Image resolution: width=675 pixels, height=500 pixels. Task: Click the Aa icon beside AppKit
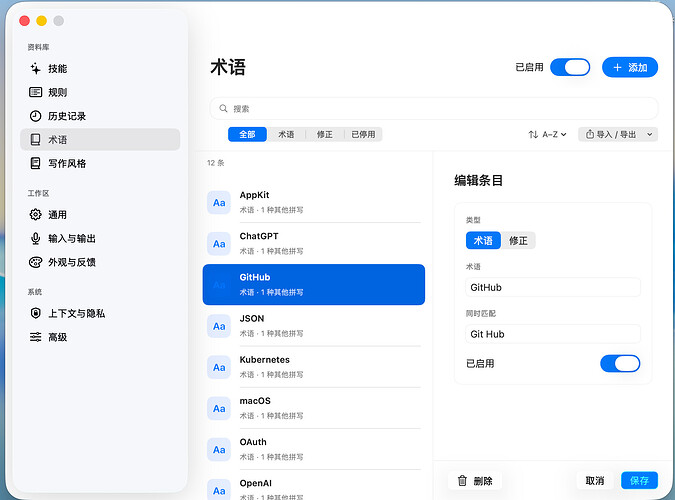pos(219,203)
